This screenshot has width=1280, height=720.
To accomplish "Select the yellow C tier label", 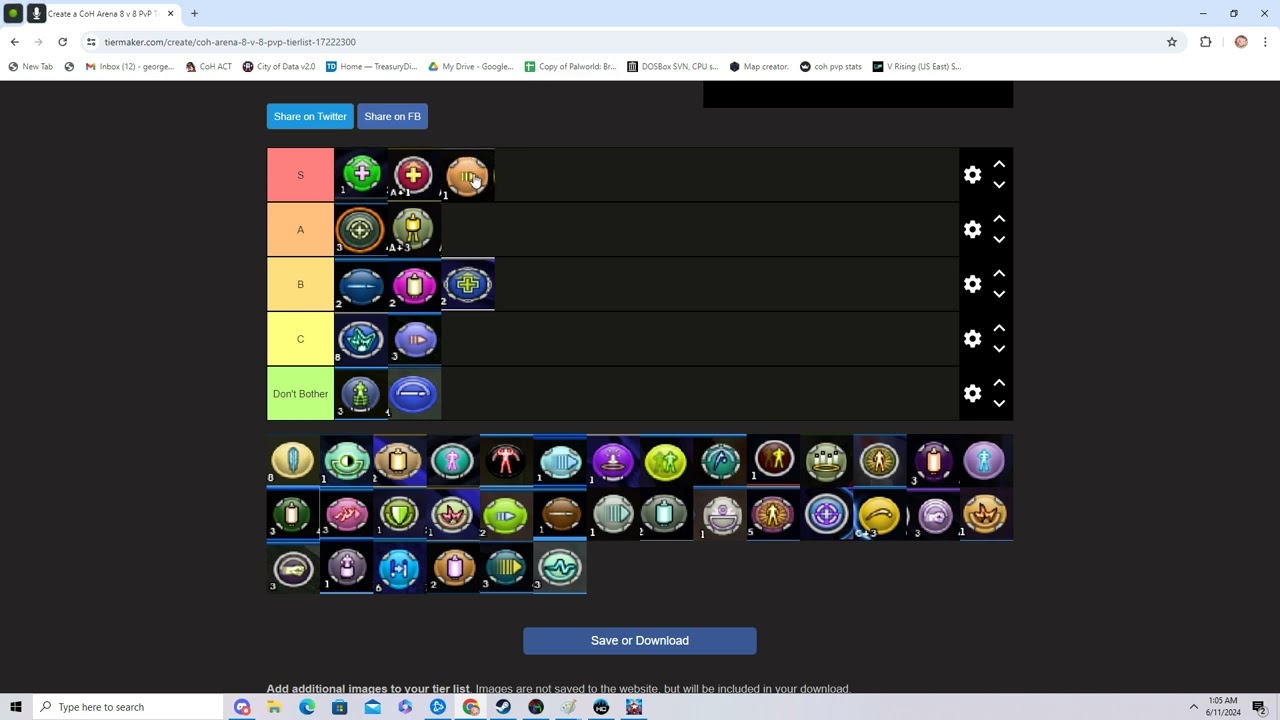I will 300,339.
